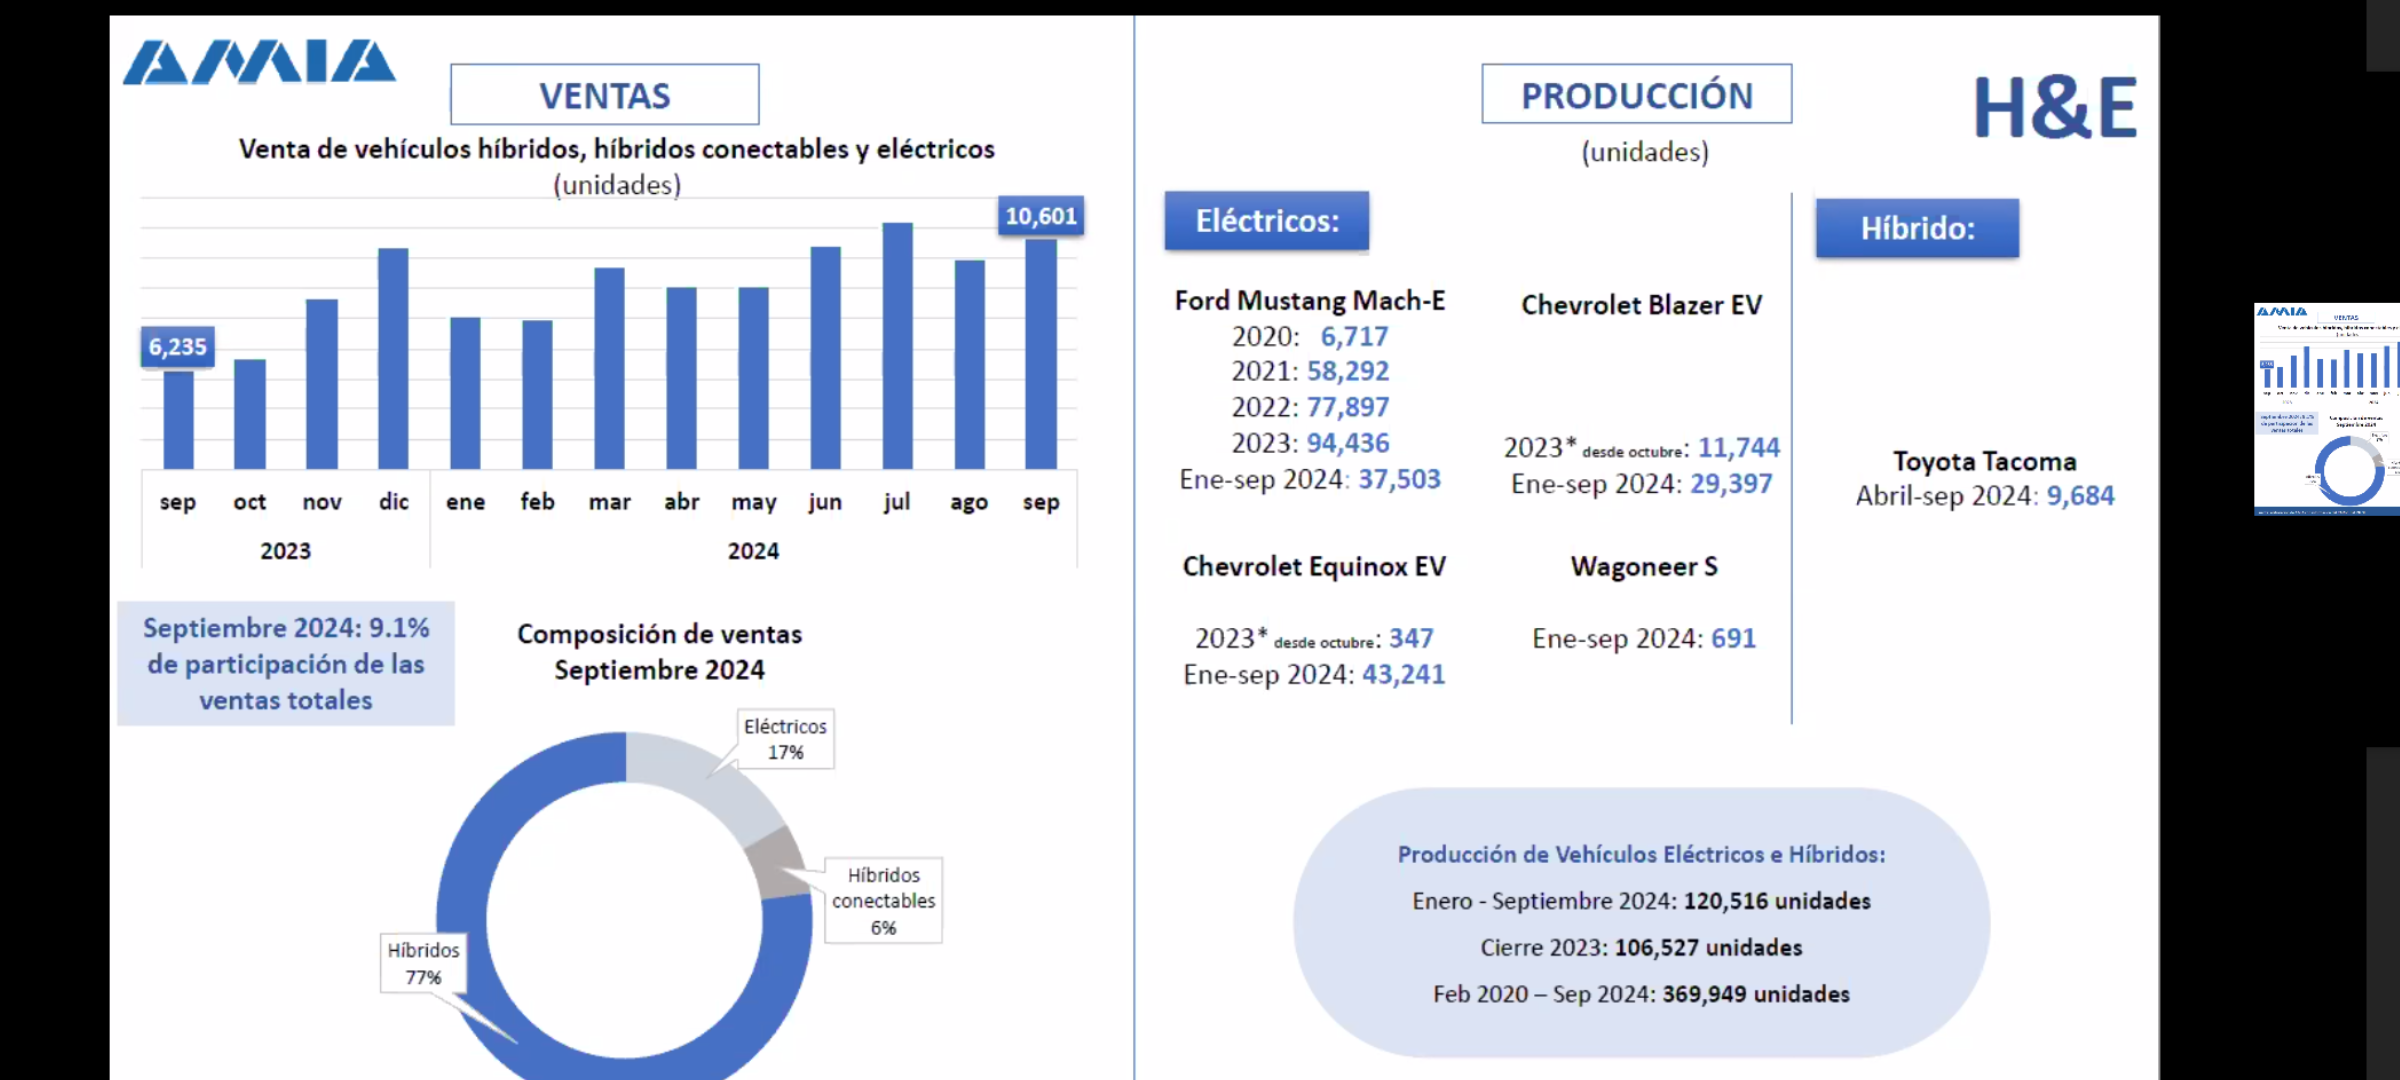Click the H&E logo
The image size is (2400, 1080).
coord(2054,108)
